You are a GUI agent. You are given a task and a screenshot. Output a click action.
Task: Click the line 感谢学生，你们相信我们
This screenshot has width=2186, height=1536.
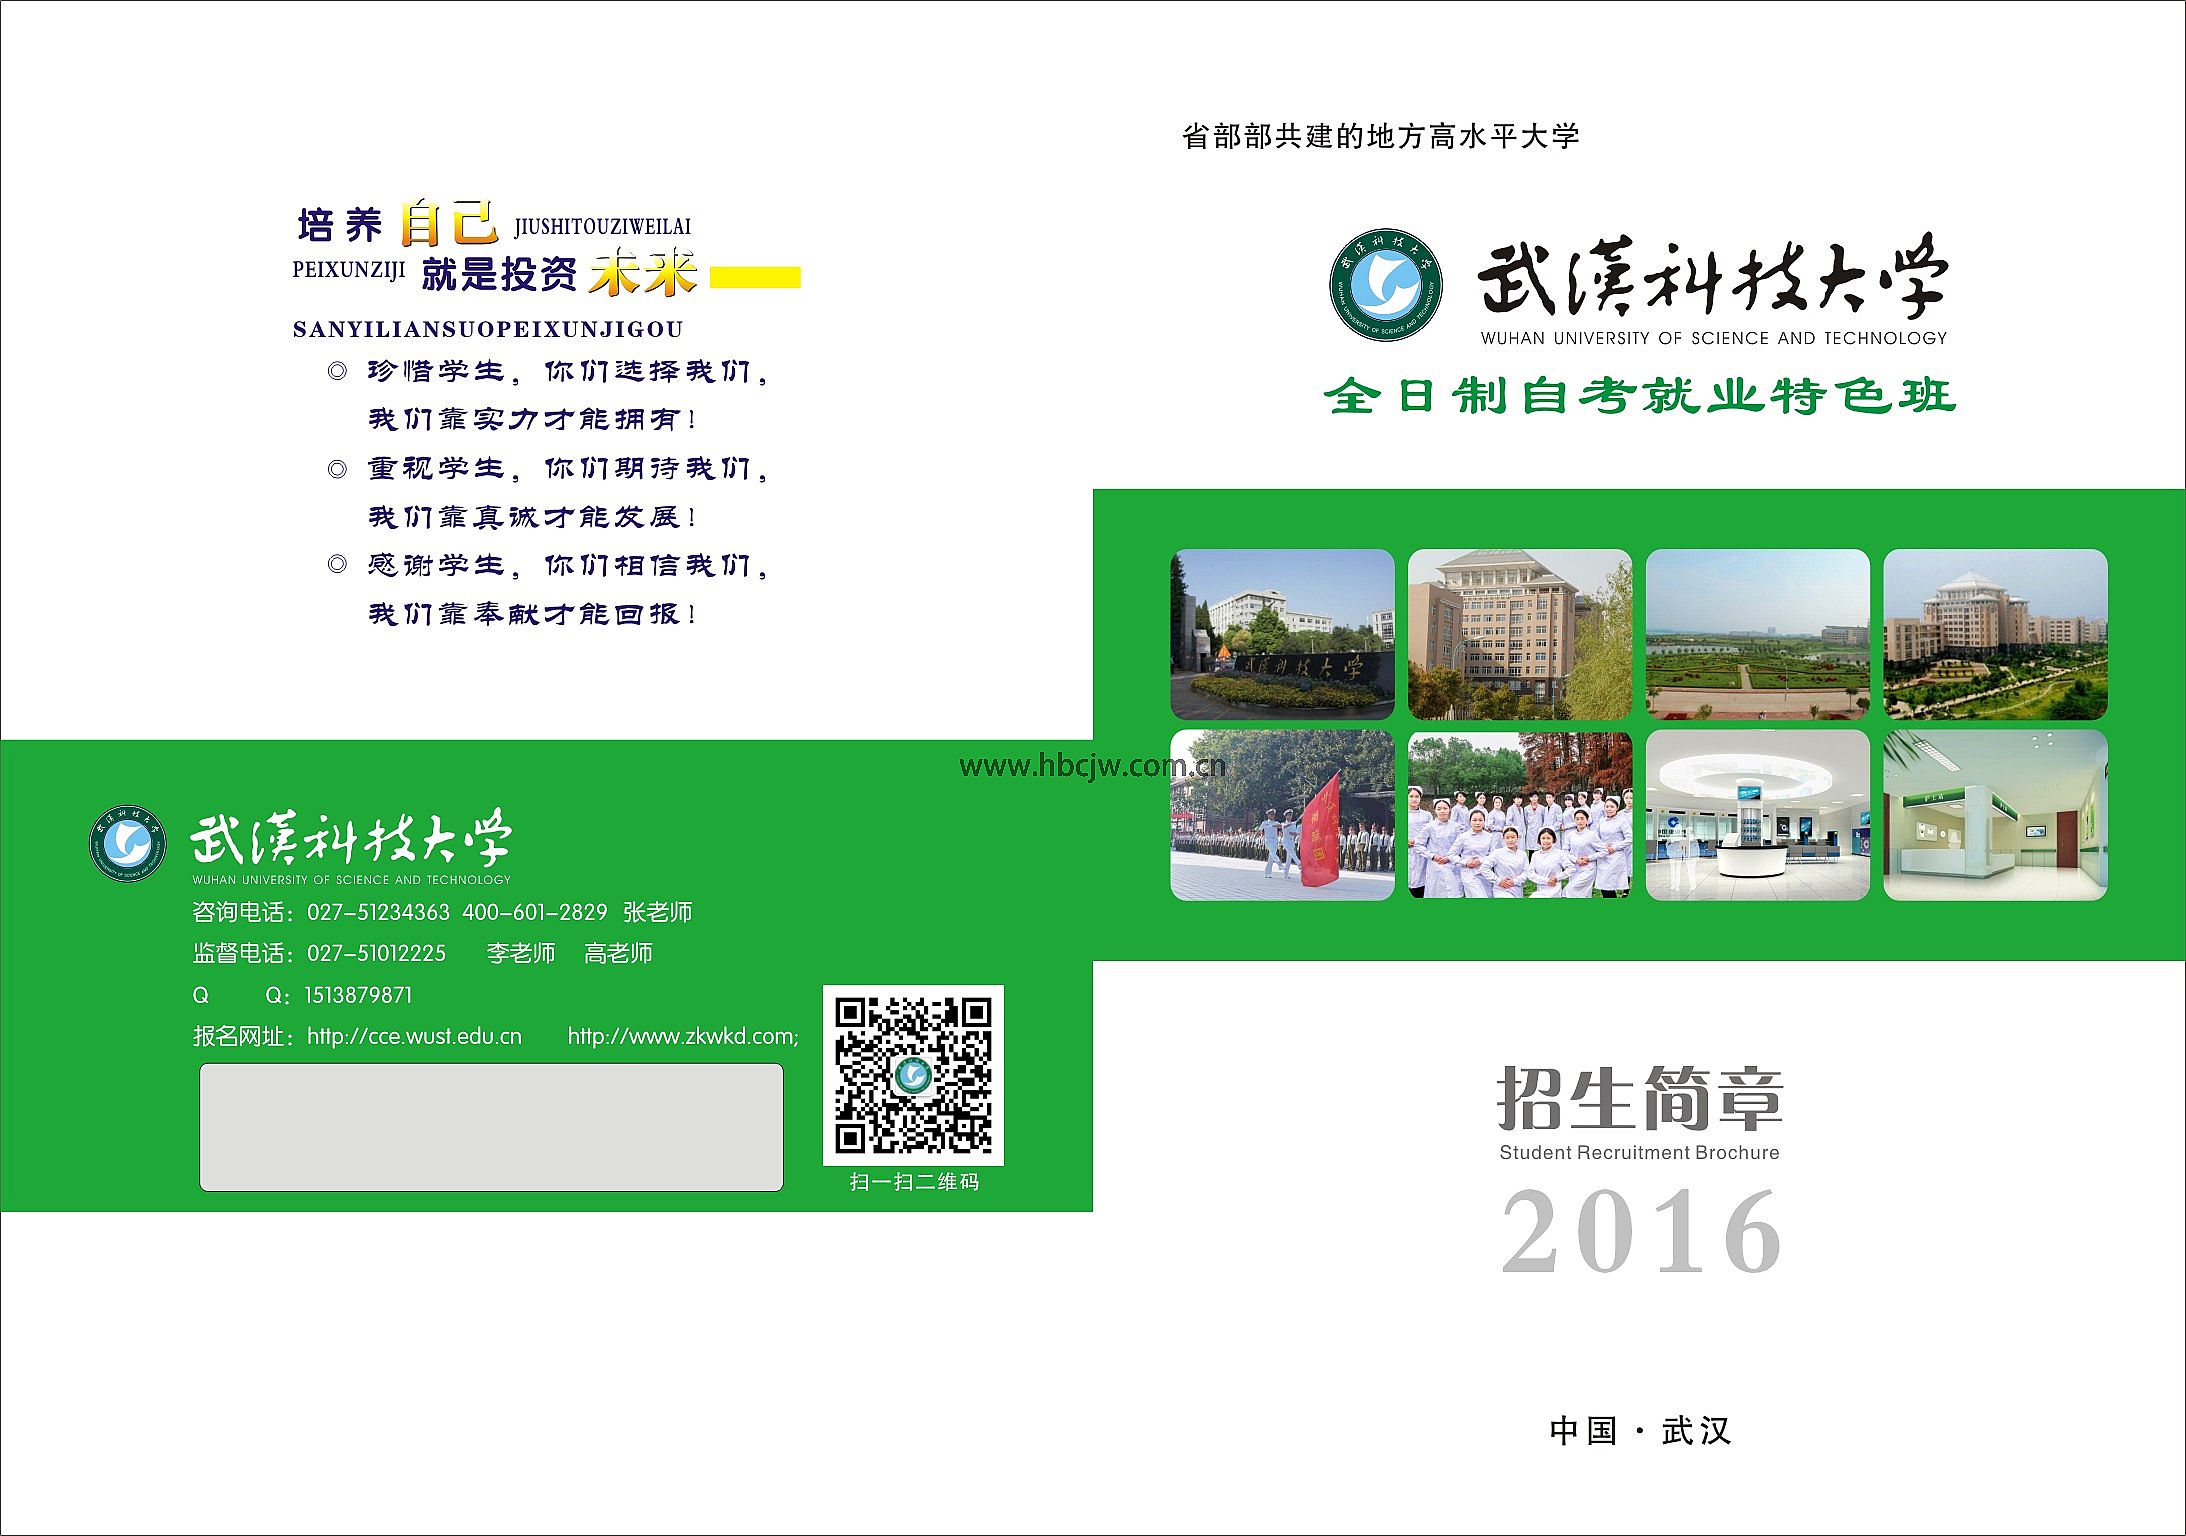point(567,565)
